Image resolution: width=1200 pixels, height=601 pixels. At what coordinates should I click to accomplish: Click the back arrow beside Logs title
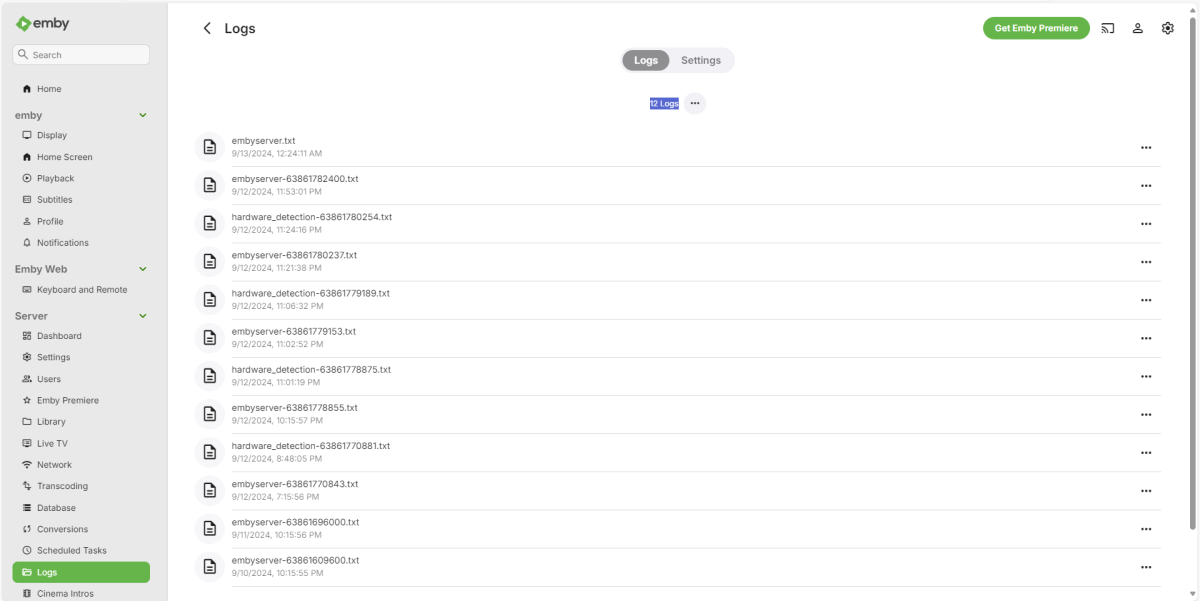207,28
